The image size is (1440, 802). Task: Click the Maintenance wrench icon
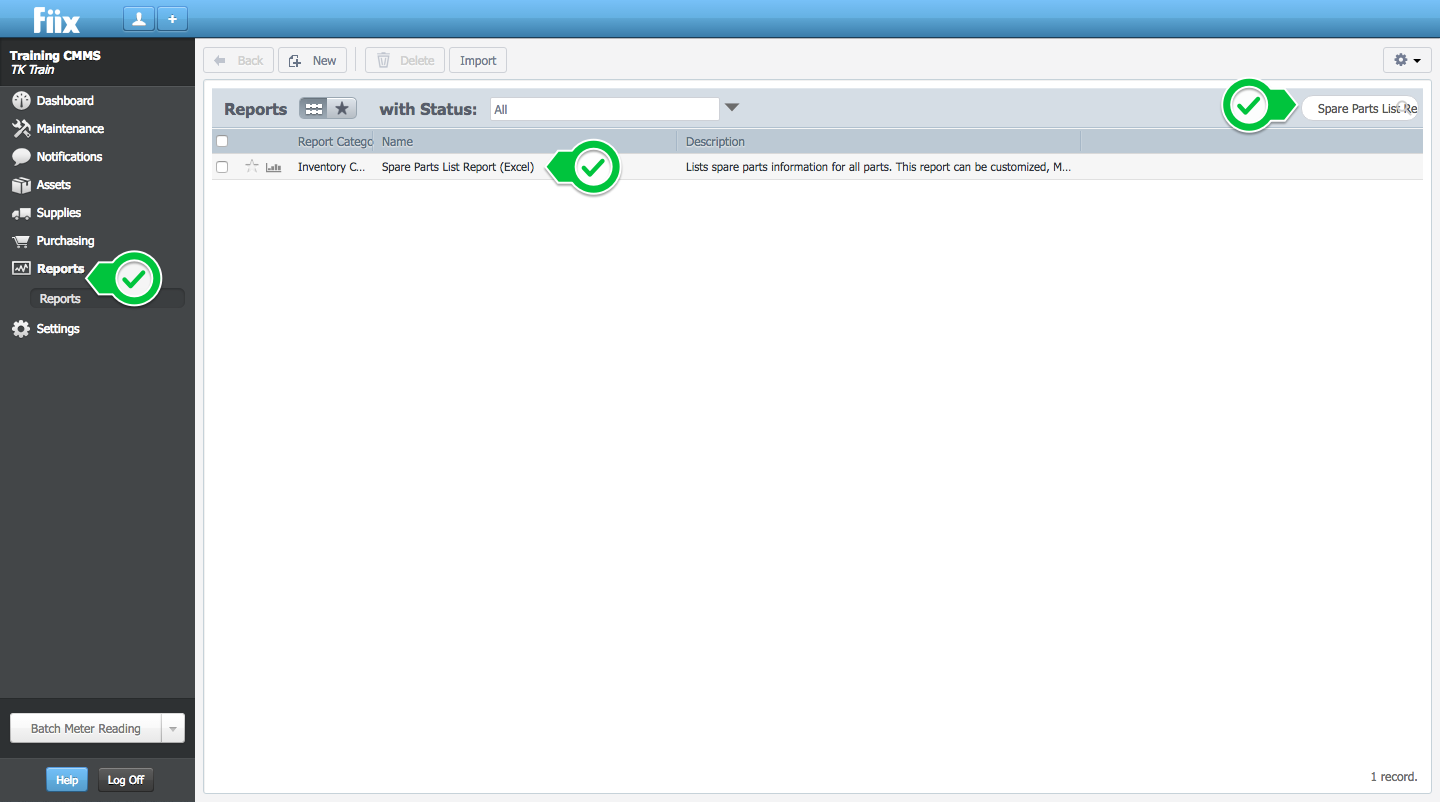(x=21, y=128)
